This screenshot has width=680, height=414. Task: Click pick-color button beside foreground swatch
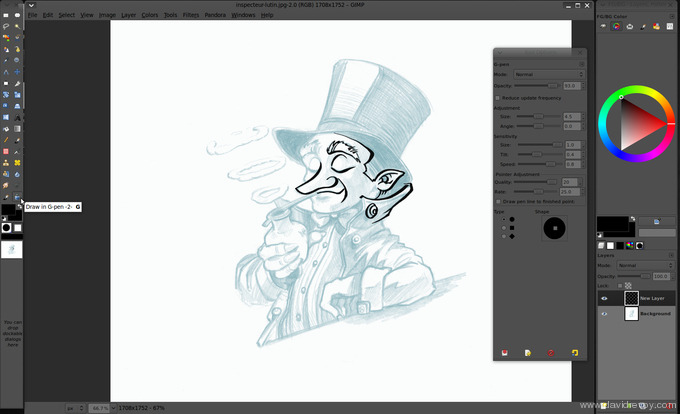tap(657, 222)
